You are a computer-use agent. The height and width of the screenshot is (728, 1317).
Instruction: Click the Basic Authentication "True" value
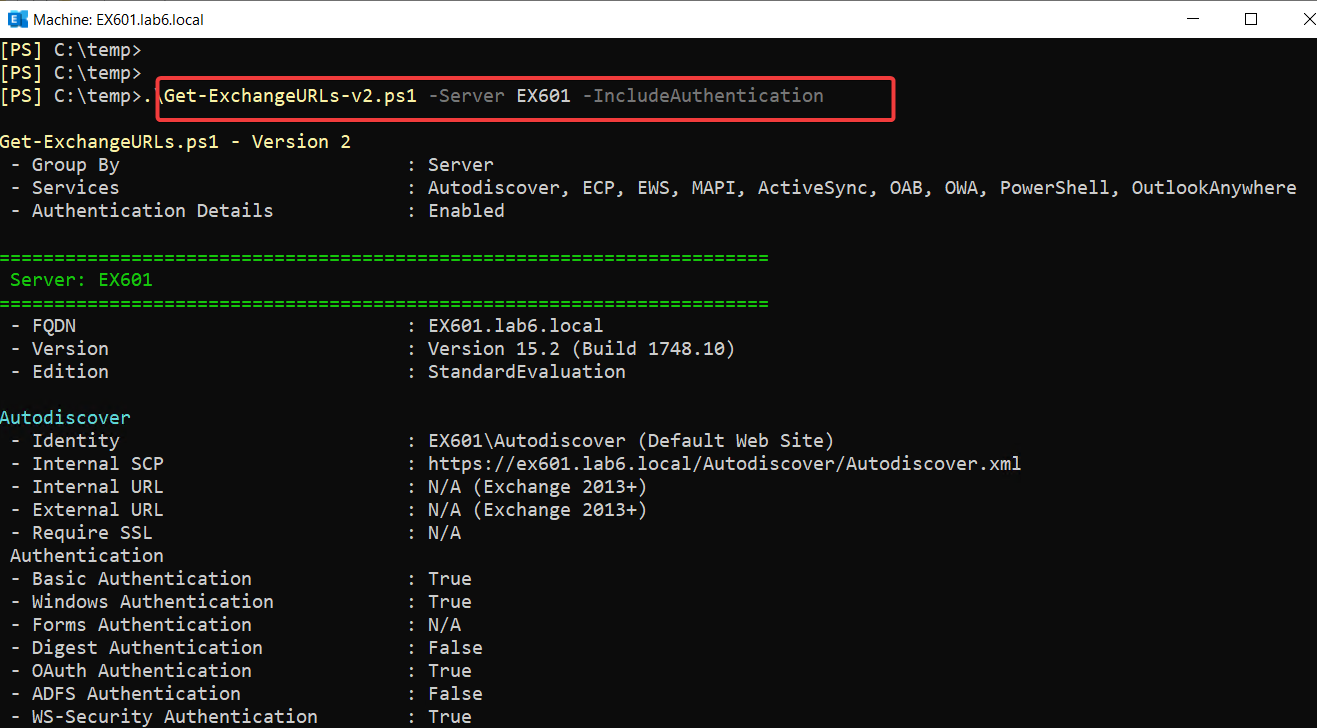coord(450,579)
